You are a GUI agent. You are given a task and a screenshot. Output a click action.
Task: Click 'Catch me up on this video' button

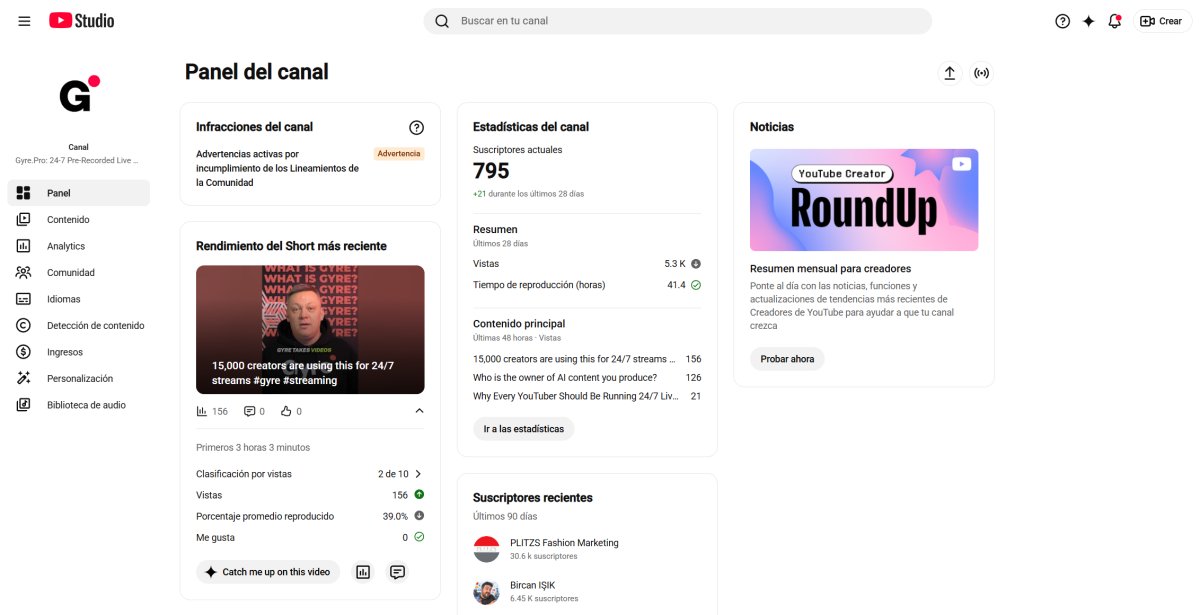[x=268, y=572]
